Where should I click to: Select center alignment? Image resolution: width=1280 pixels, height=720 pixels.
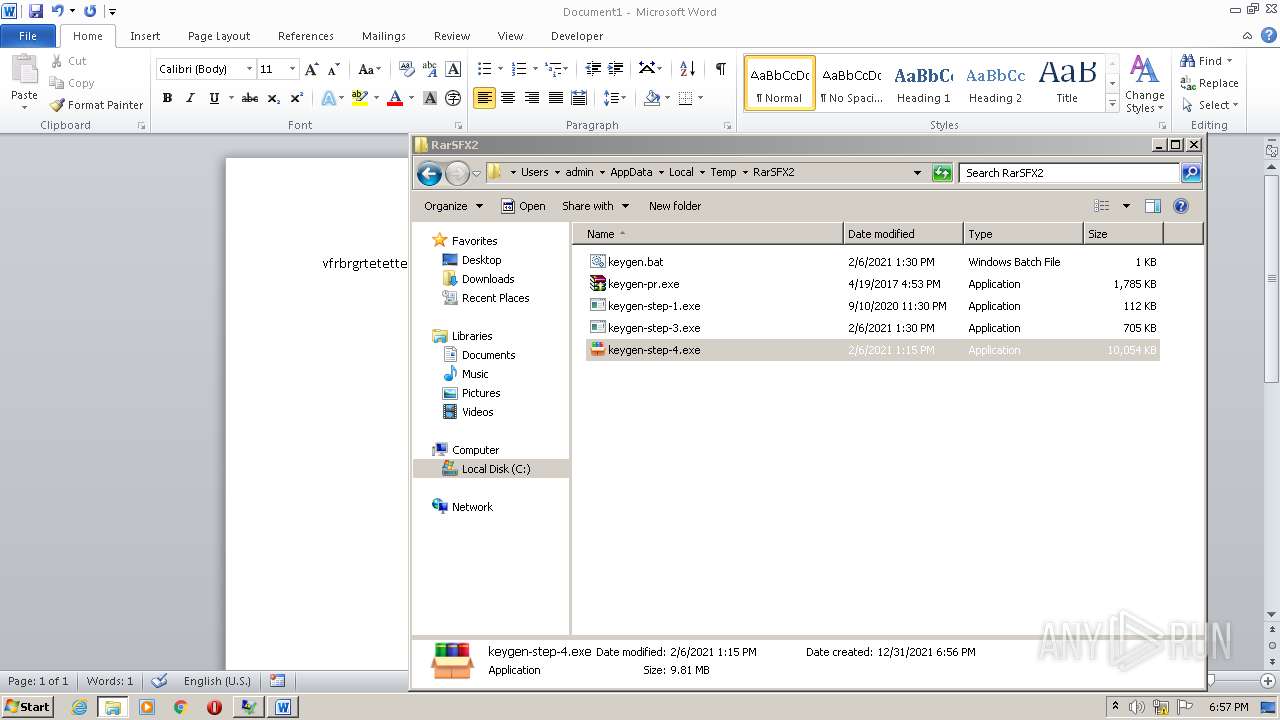508,98
